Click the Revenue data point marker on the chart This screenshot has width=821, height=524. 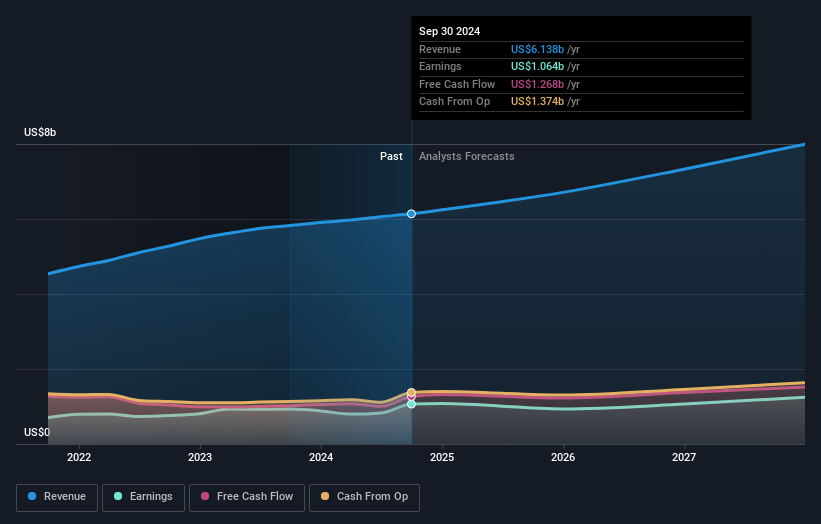tap(412, 214)
